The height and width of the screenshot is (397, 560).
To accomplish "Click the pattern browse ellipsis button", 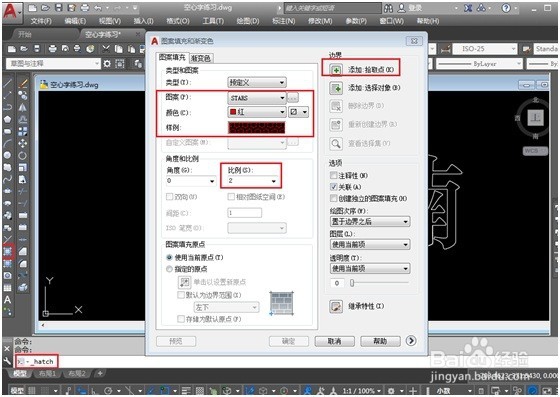I will click(293, 97).
